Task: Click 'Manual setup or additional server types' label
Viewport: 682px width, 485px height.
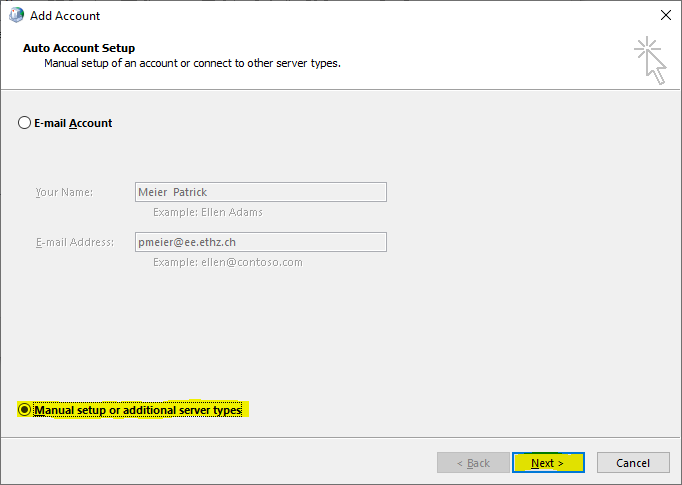Action: [138, 410]
